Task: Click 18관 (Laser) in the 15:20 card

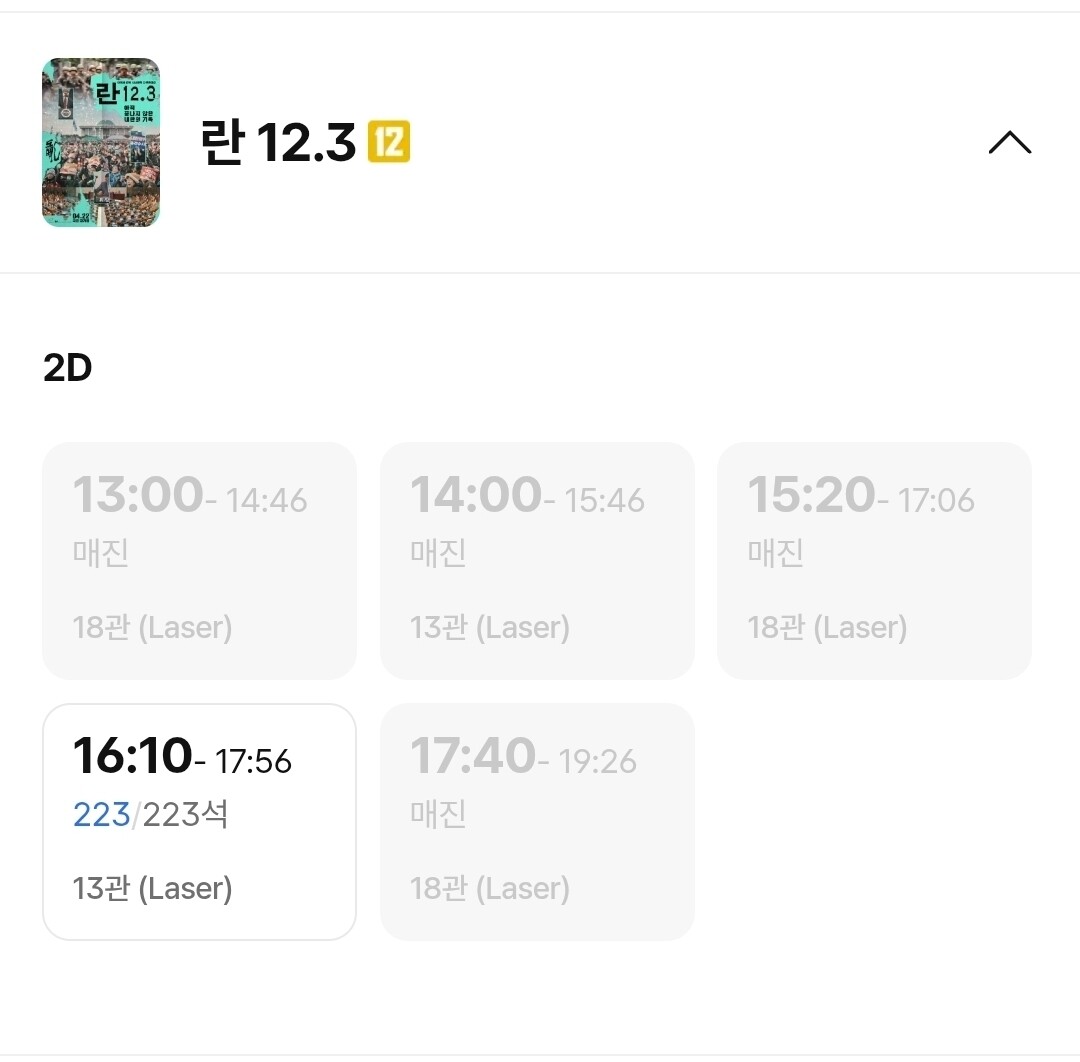Action: click(827, 627)
